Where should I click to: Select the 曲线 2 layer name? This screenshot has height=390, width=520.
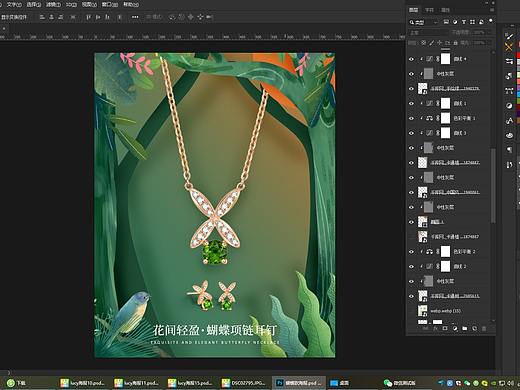point(460,267)
